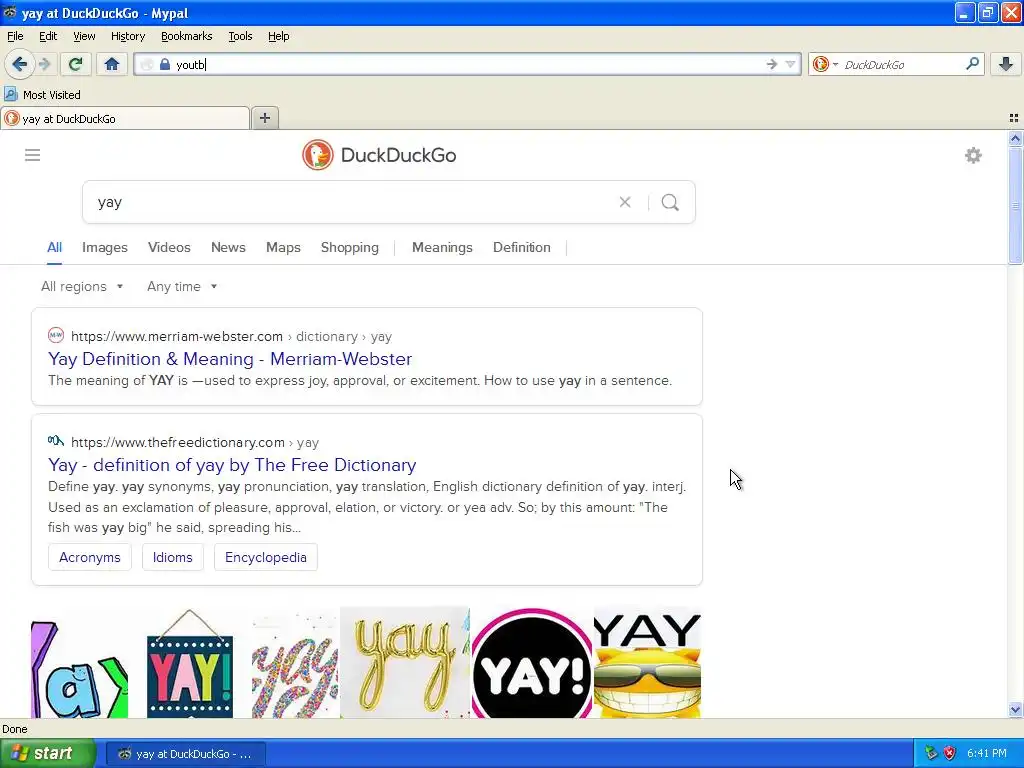Go forward with the Forward arrow button
1024x768 pixels.
point(44,64)
